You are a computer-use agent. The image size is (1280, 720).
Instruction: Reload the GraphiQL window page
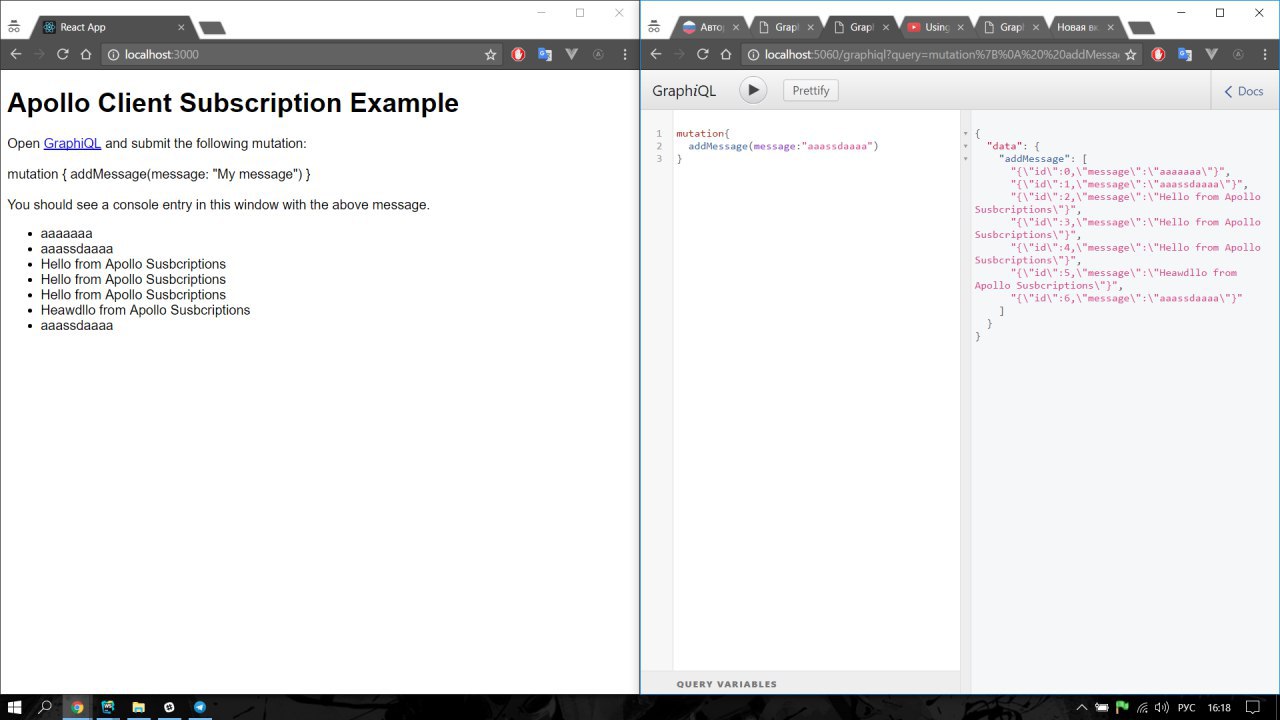pyautogui.click(x=703, y=54)
